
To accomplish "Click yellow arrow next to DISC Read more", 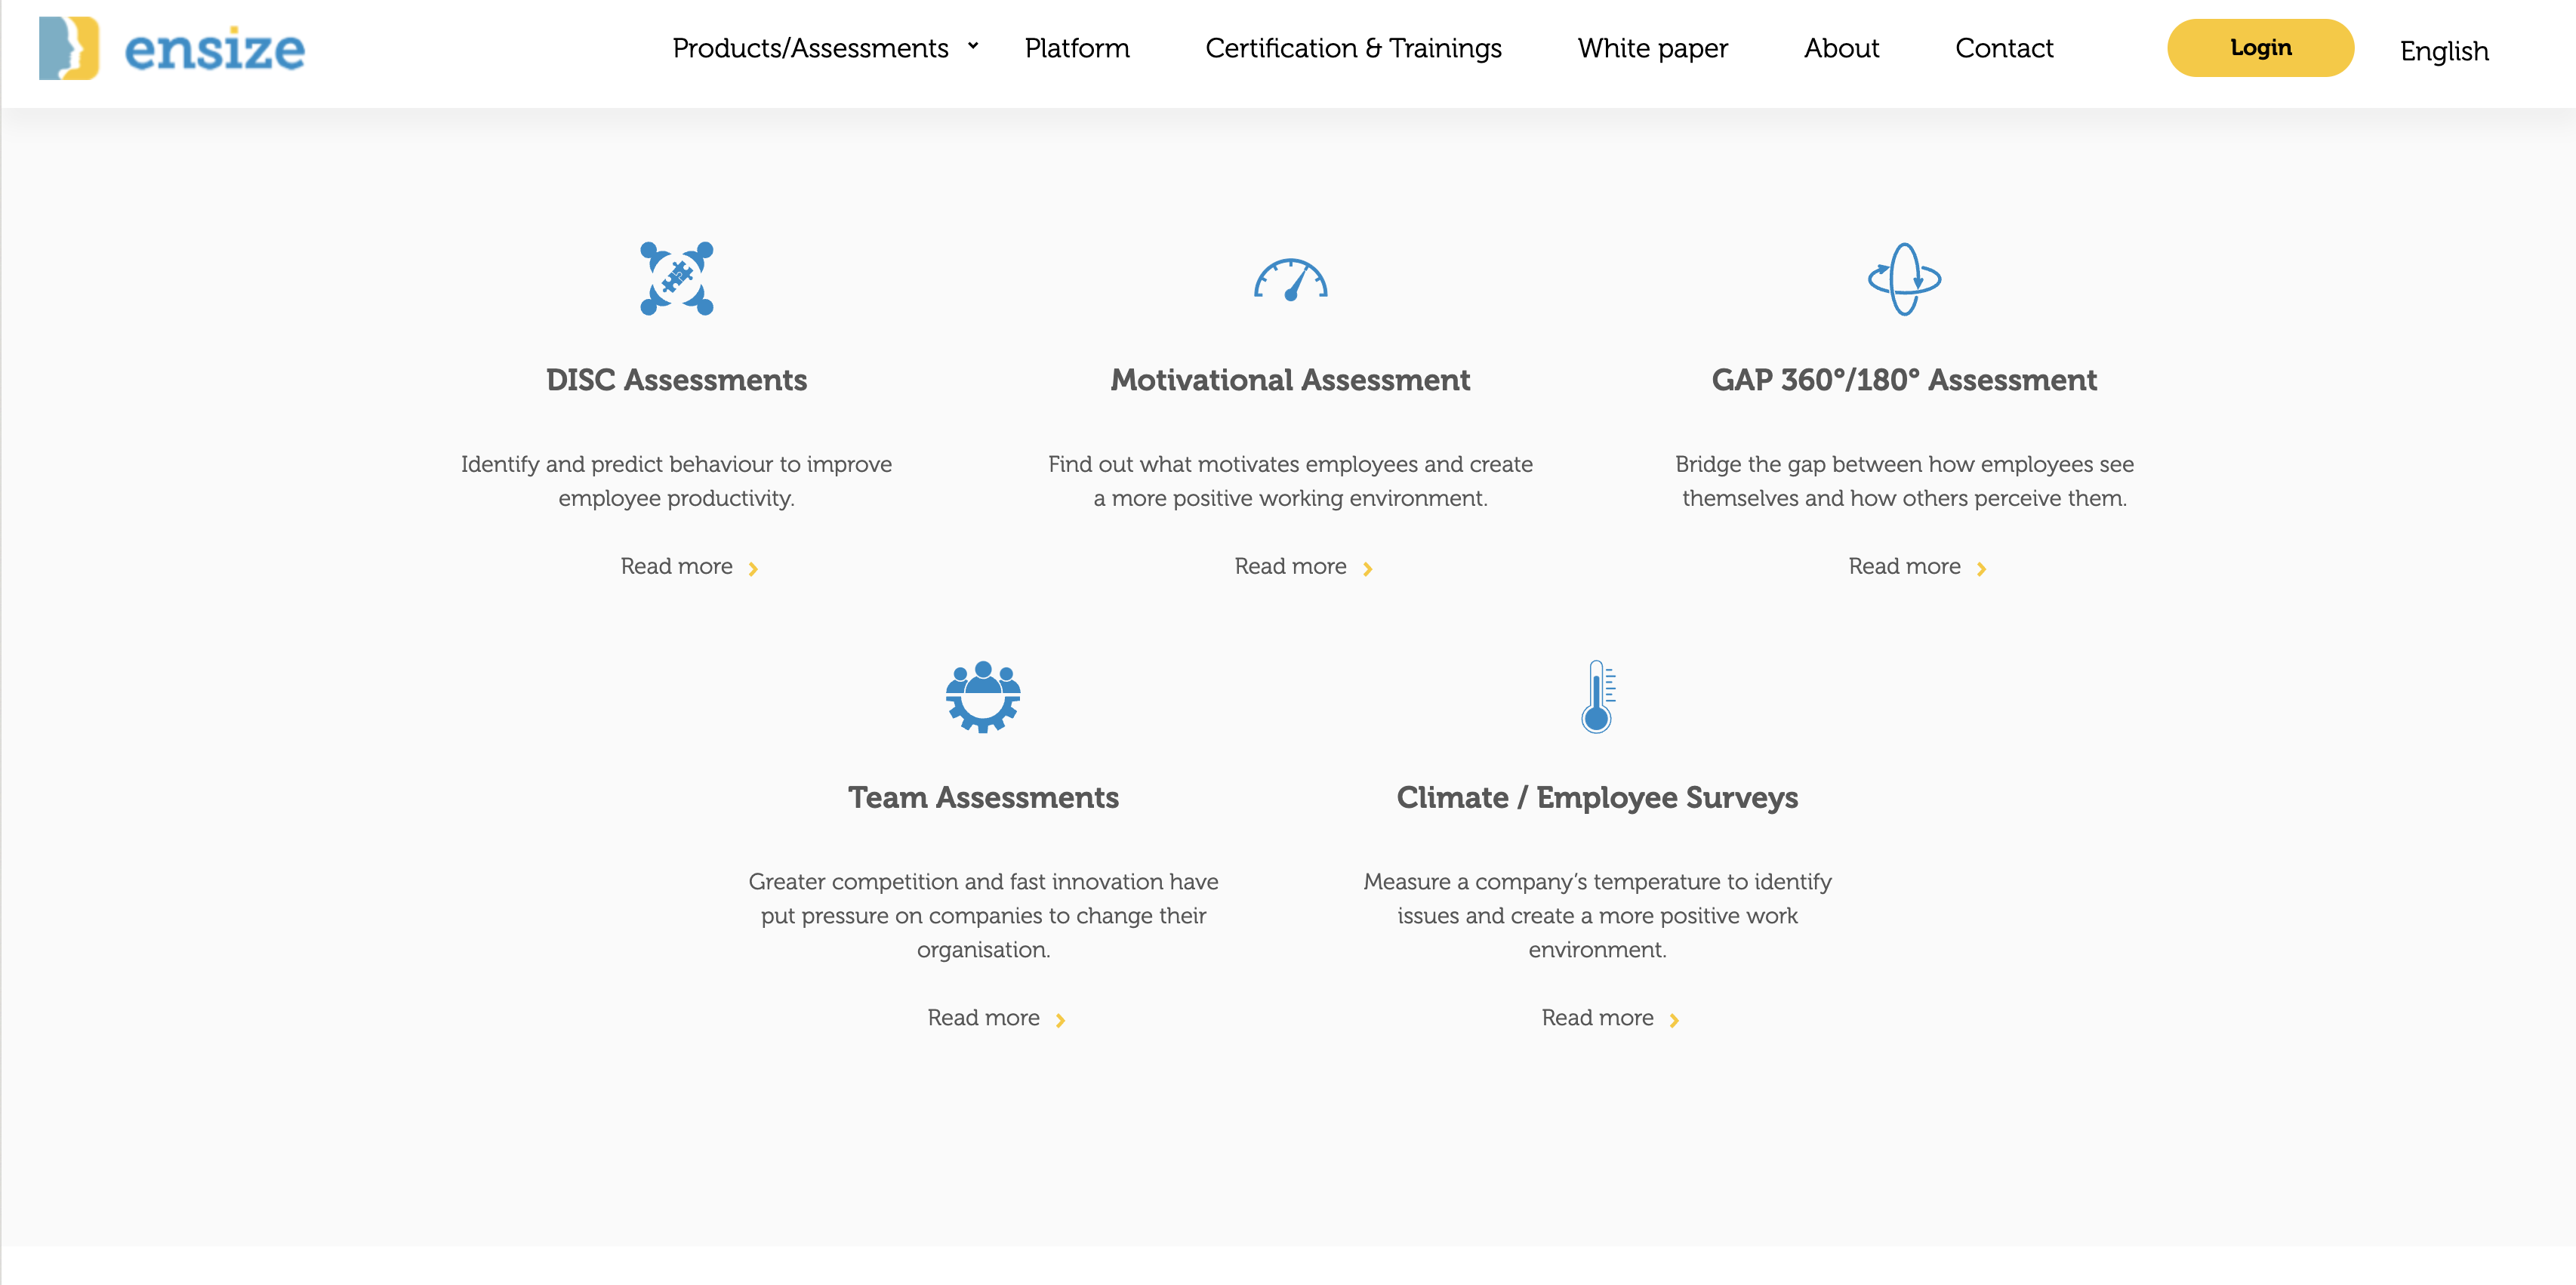I will [753, 569].
